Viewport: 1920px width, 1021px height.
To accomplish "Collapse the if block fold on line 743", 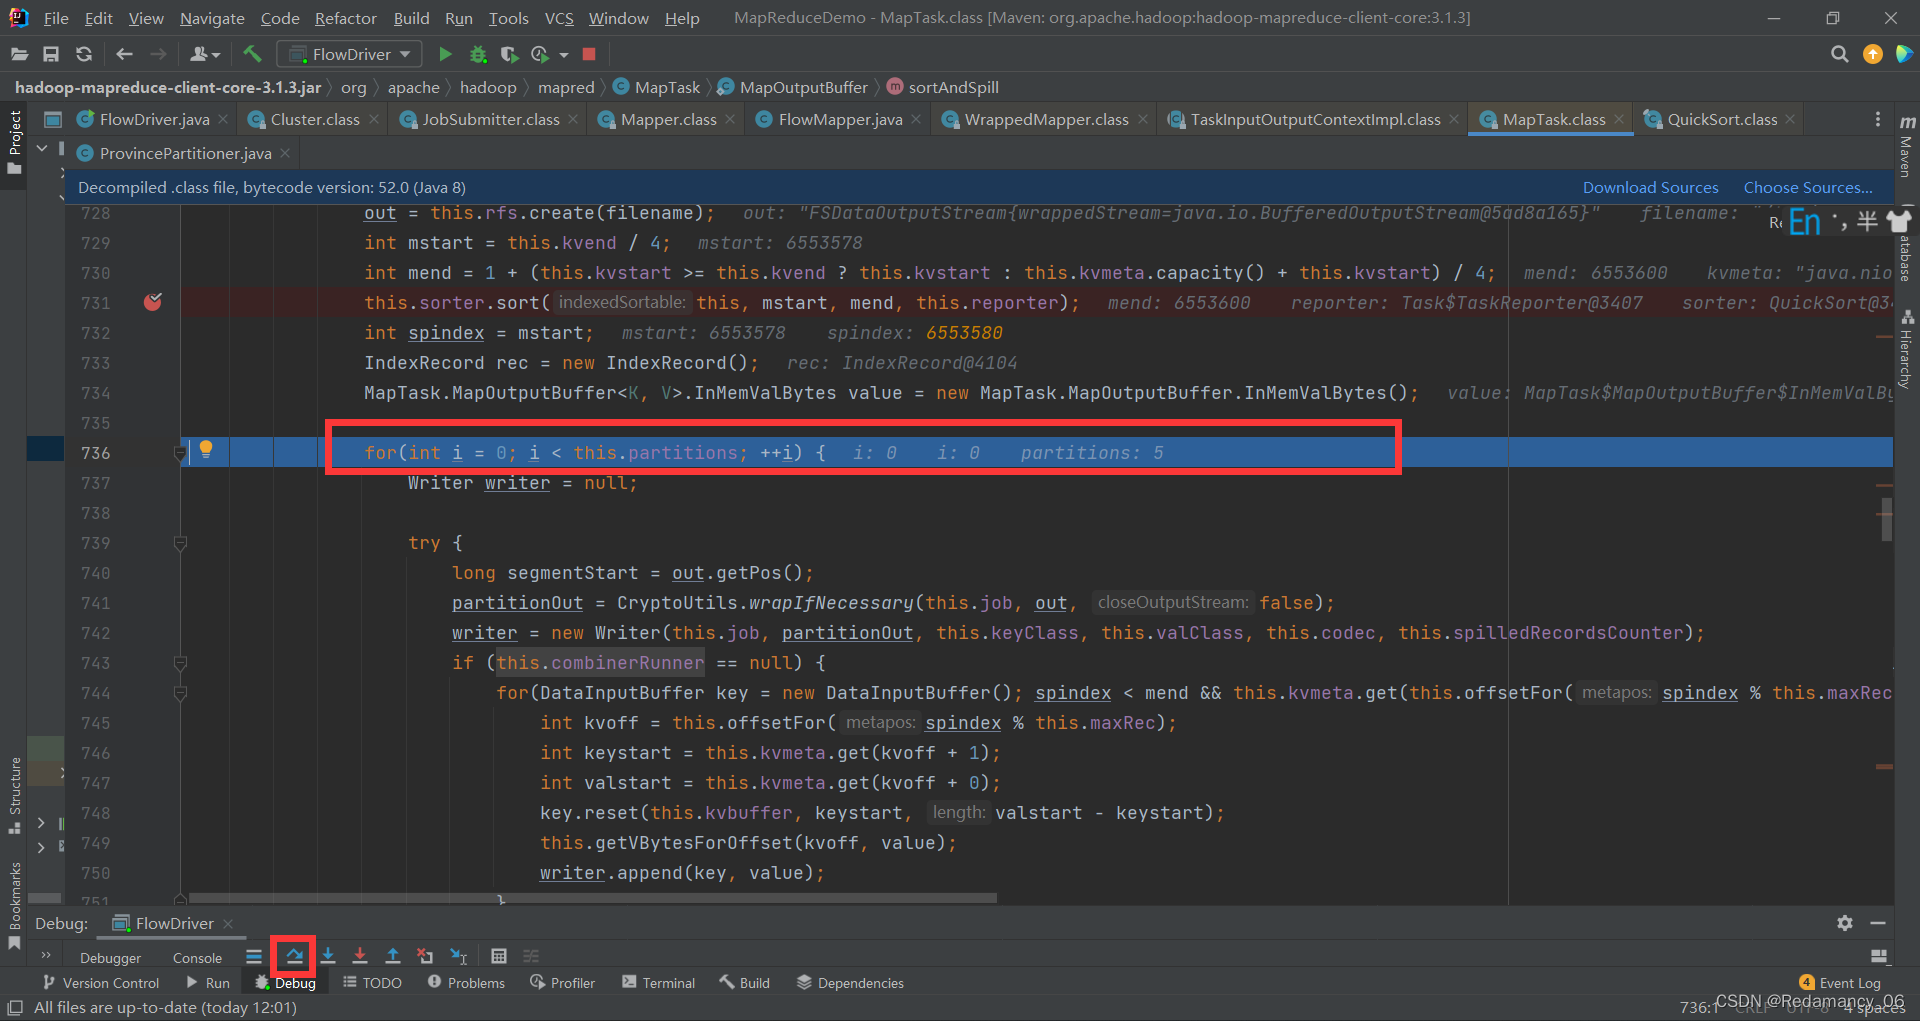I will coord(180,663).
